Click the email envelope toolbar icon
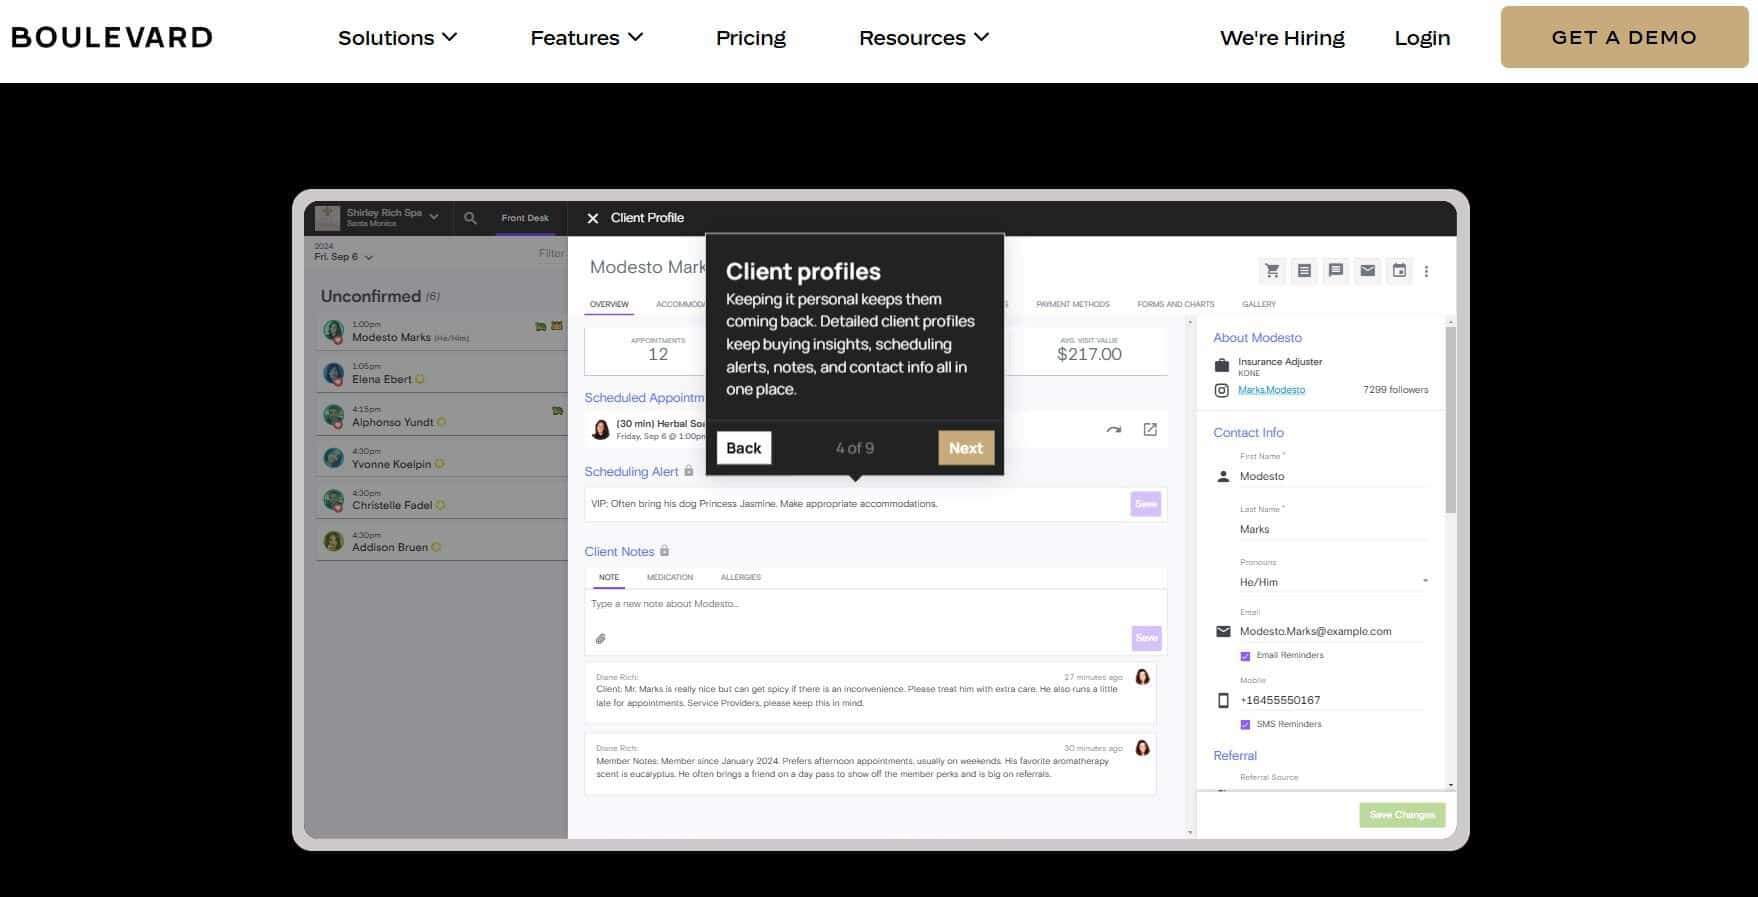The height and width of the screenshot is (897, 1758). (x=1367, y=270)
